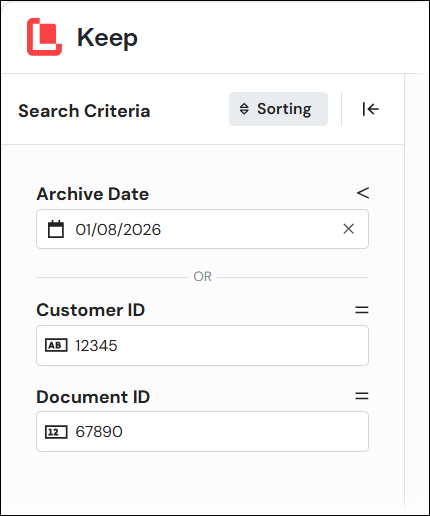Click the Keep app title
The height and width of the screenshot is (516, 430).
[x=107, y=38]
